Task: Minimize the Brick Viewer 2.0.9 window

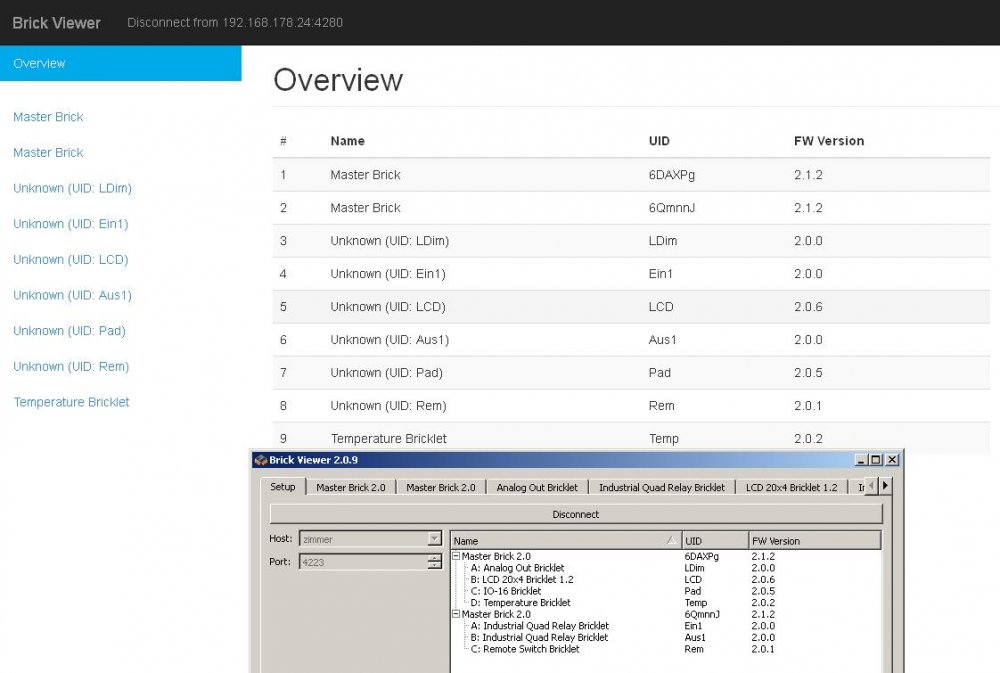Action: [861, 460]
